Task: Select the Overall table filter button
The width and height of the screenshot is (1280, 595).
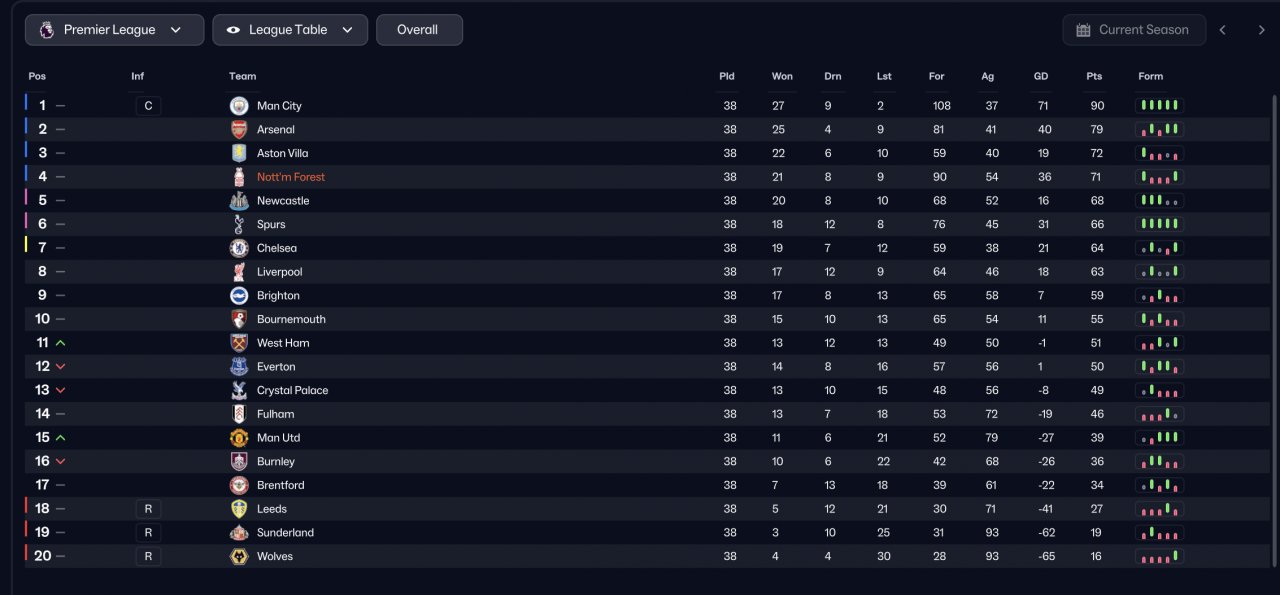Action: [419, 30]
